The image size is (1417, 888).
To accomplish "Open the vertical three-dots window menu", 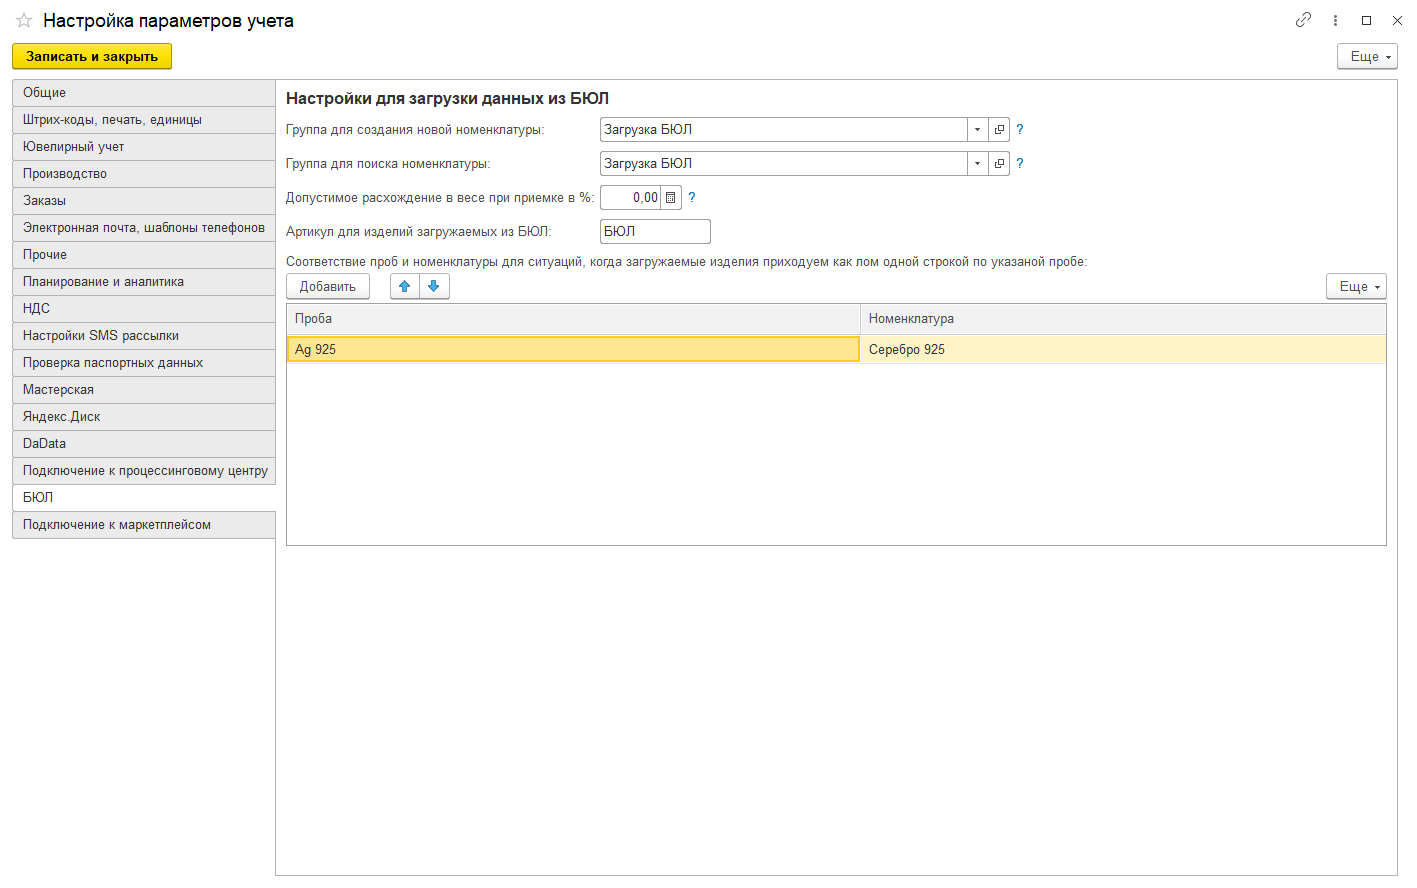I will [1335, 20].
